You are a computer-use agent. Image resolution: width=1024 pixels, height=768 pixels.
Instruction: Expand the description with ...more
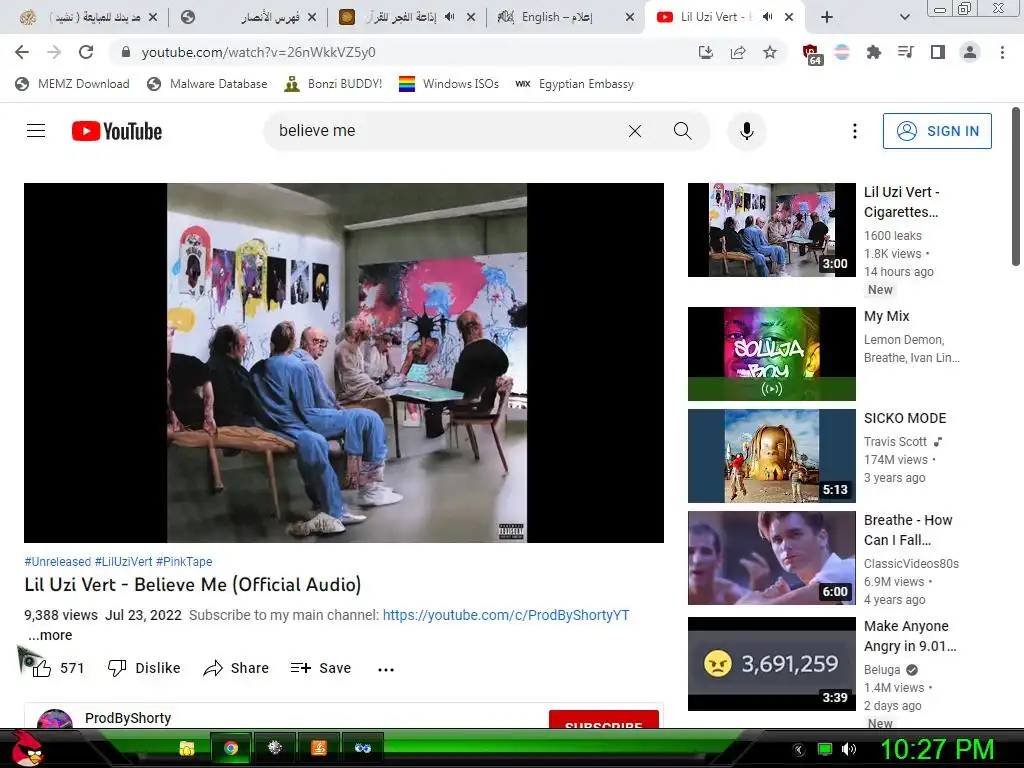(50, 635)
